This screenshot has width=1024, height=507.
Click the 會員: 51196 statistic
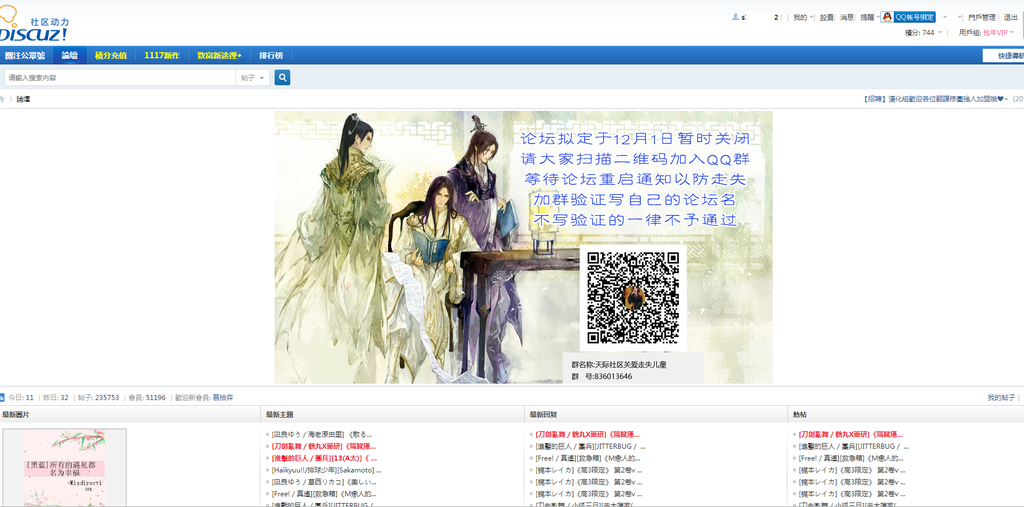147,397
